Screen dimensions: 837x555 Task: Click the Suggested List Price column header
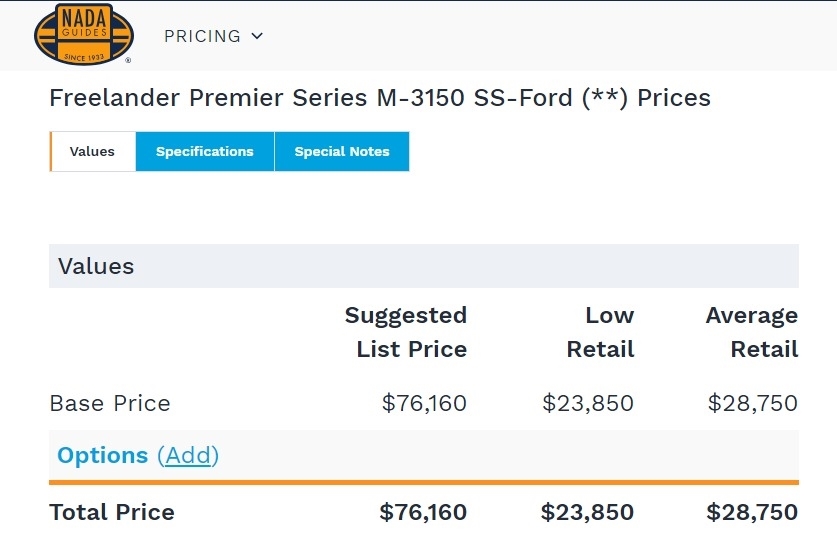pyautogui.click(x=406, y=332)
